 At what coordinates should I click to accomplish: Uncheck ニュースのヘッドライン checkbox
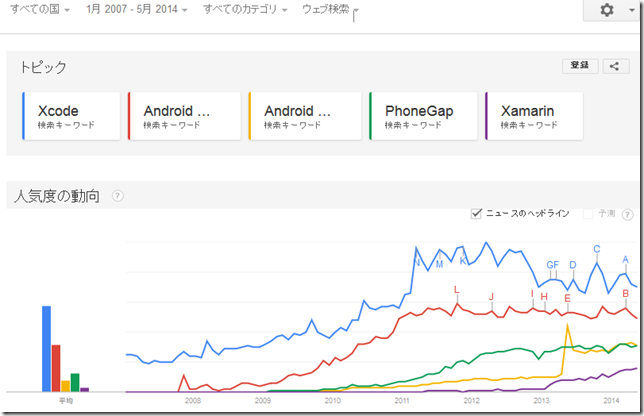(476, 214)
